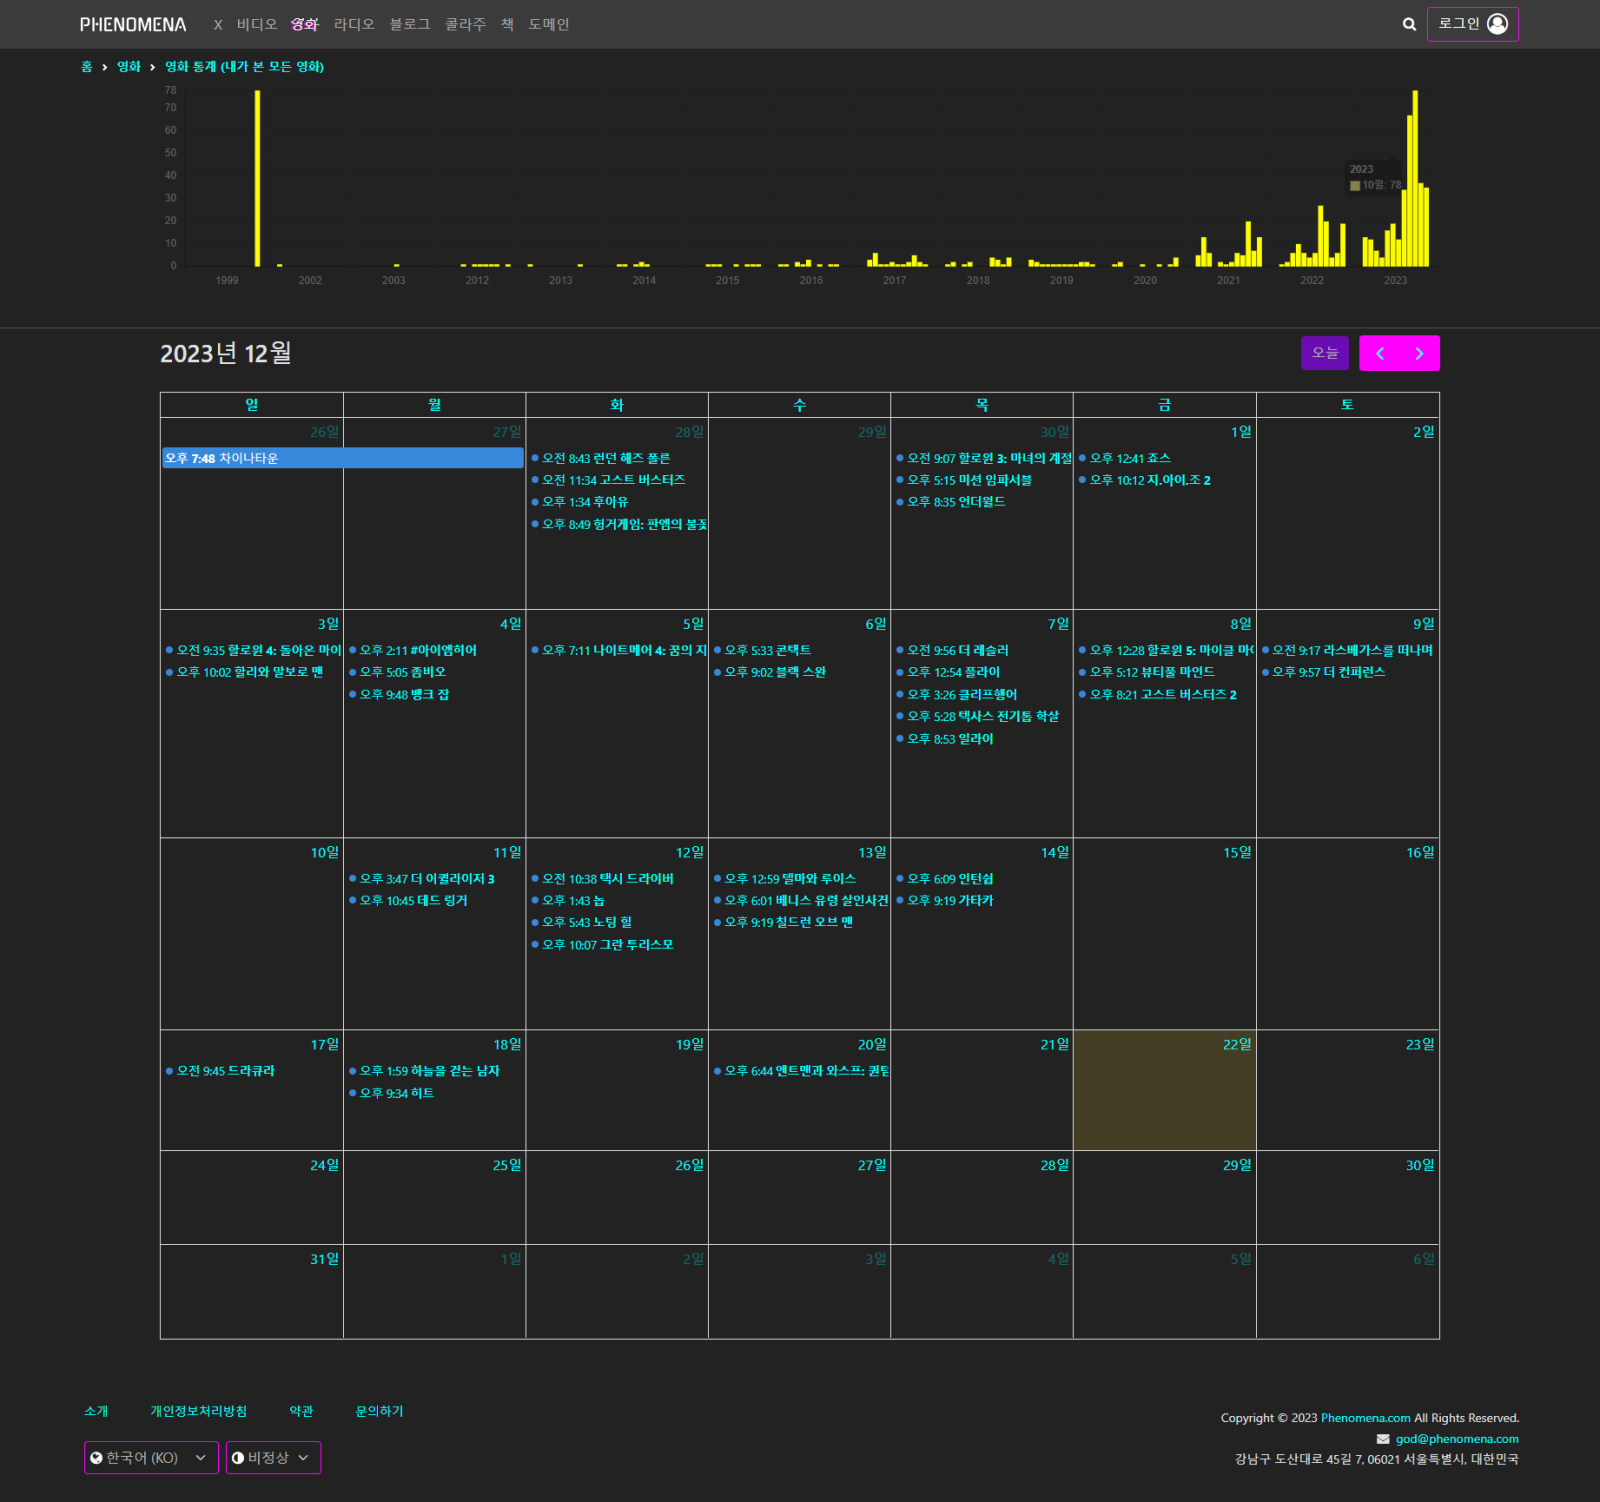The height and width of the screenshot is (1502, 1600).
Task: Click the PHENOMENA logo
Action: [x=133, y=25]
